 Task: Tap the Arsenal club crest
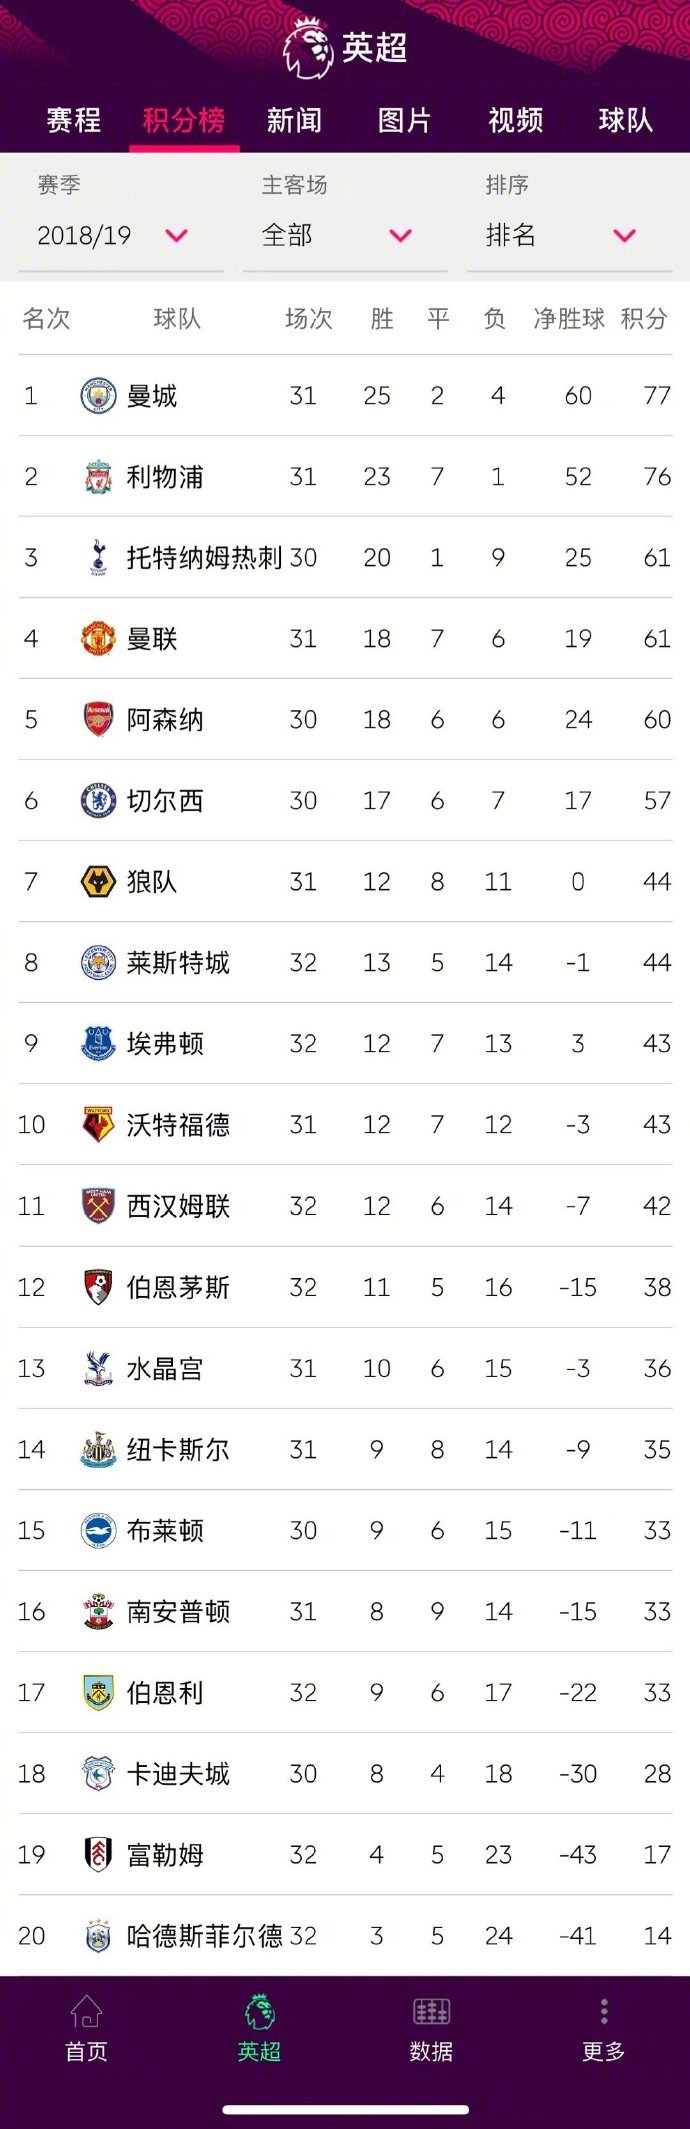click(x=98, y=719)
